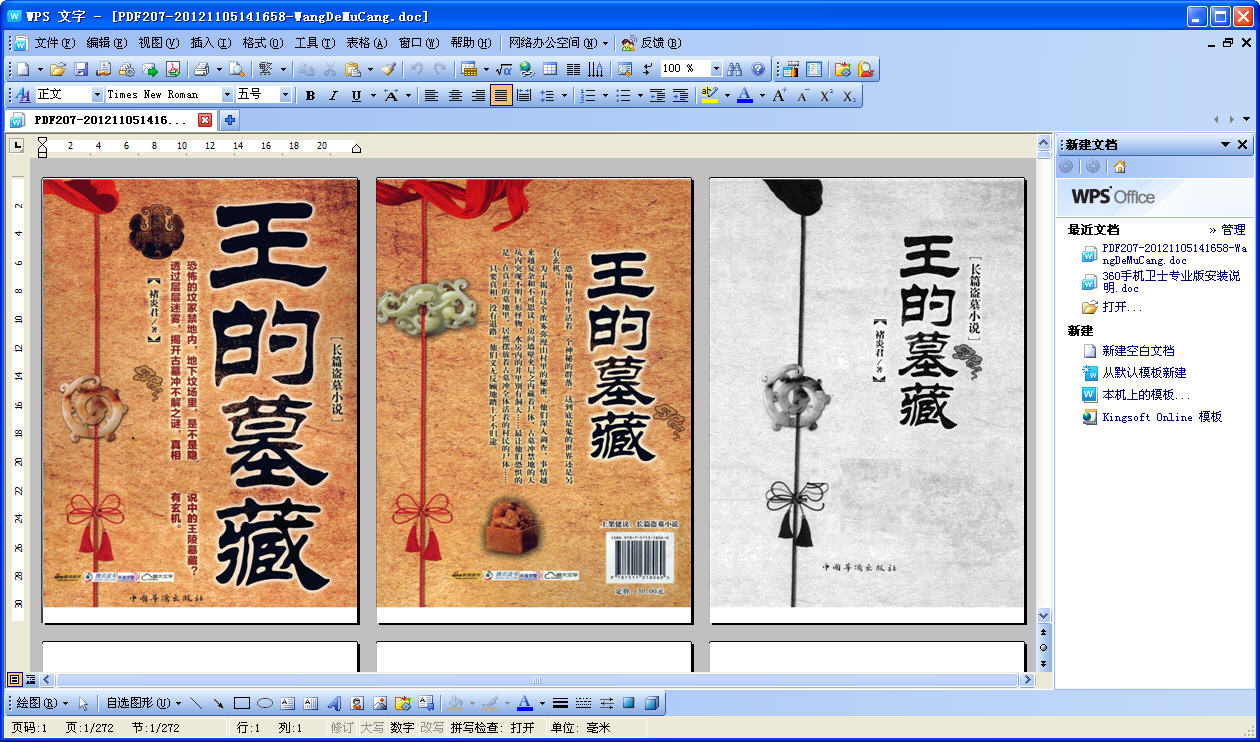Toggle justified text alignment button
Screen dimensions: 1260x742
(x=501, y=95)
